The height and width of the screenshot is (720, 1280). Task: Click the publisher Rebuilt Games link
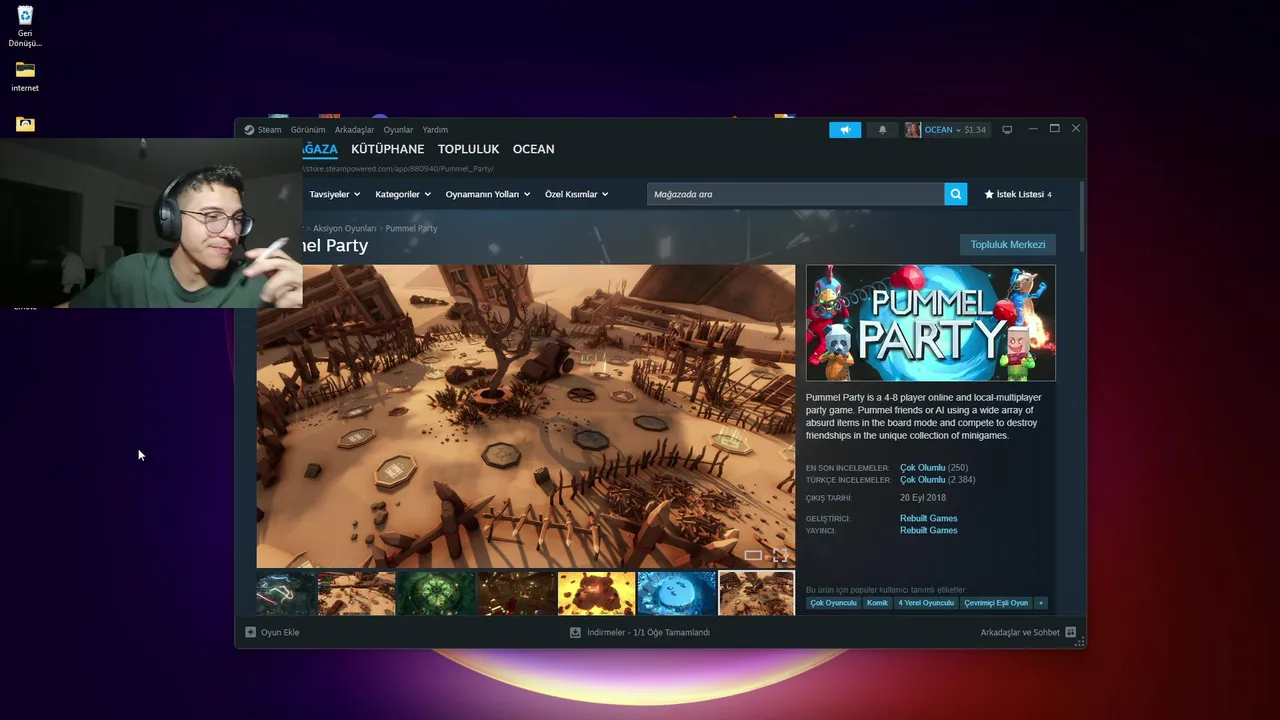(x=928, y=530)
